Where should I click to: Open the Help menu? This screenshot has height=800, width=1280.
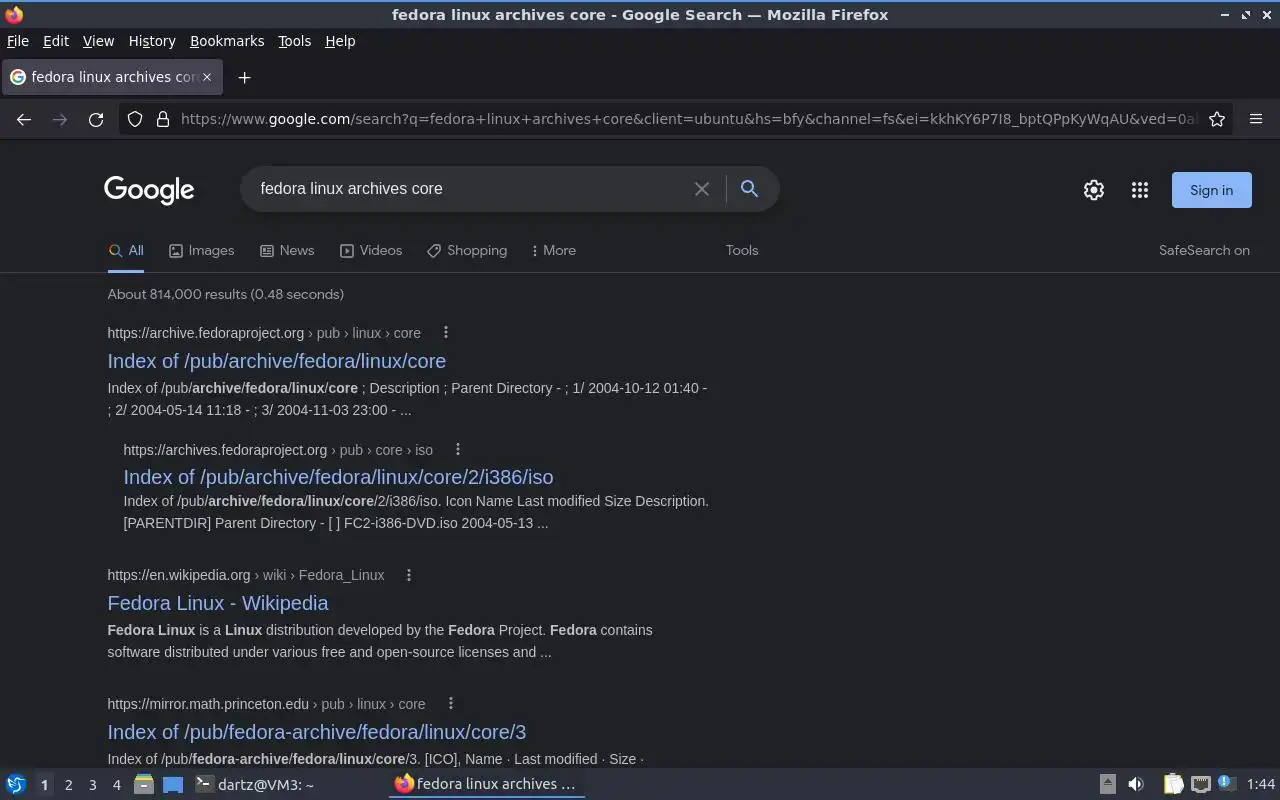click(340, 41)
